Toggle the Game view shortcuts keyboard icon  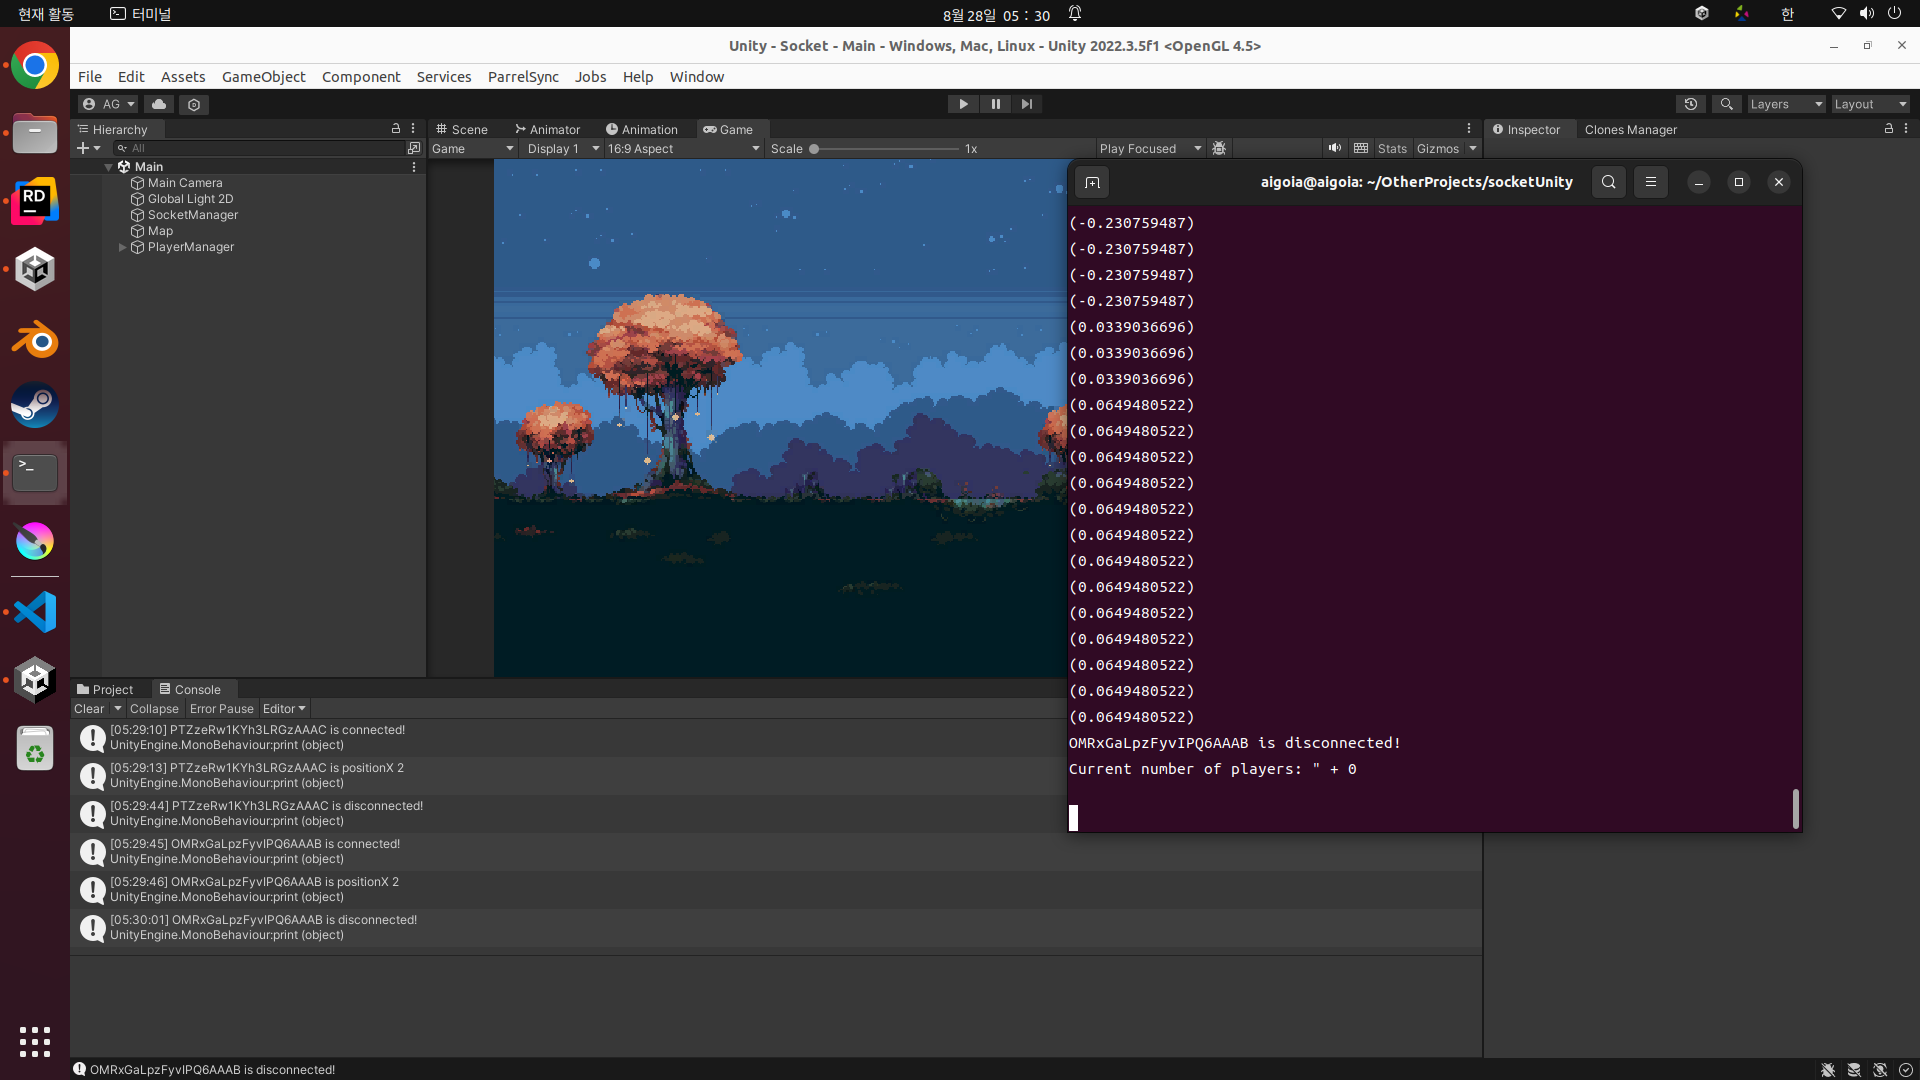tap(1361, 148)
